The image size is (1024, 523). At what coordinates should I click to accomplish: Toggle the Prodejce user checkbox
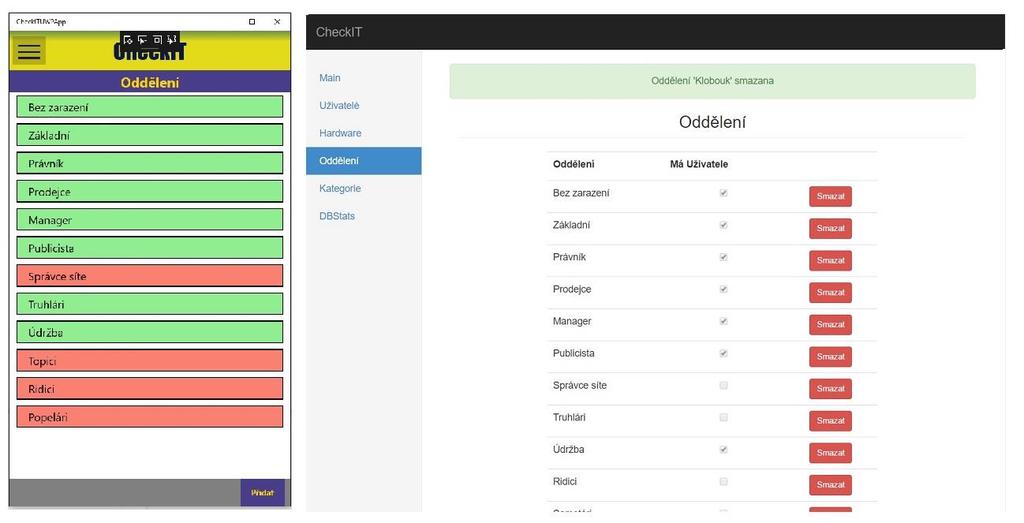[x=724, y=289]
